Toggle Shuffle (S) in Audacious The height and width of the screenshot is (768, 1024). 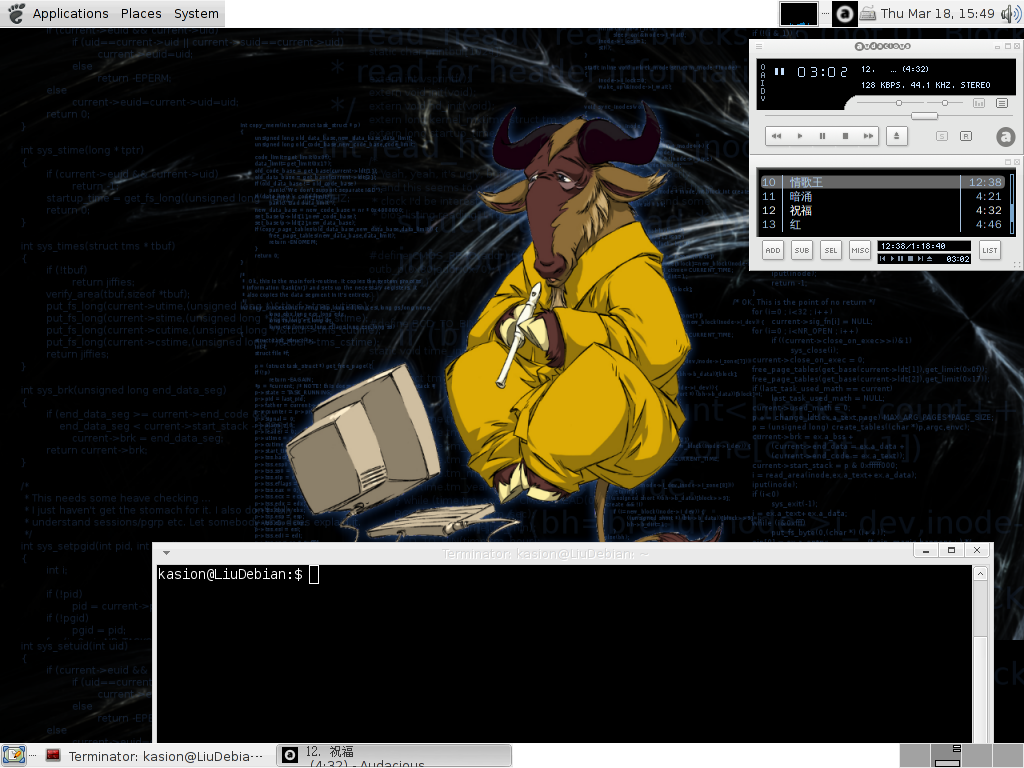pyautogui.click(x=941, y=136)
